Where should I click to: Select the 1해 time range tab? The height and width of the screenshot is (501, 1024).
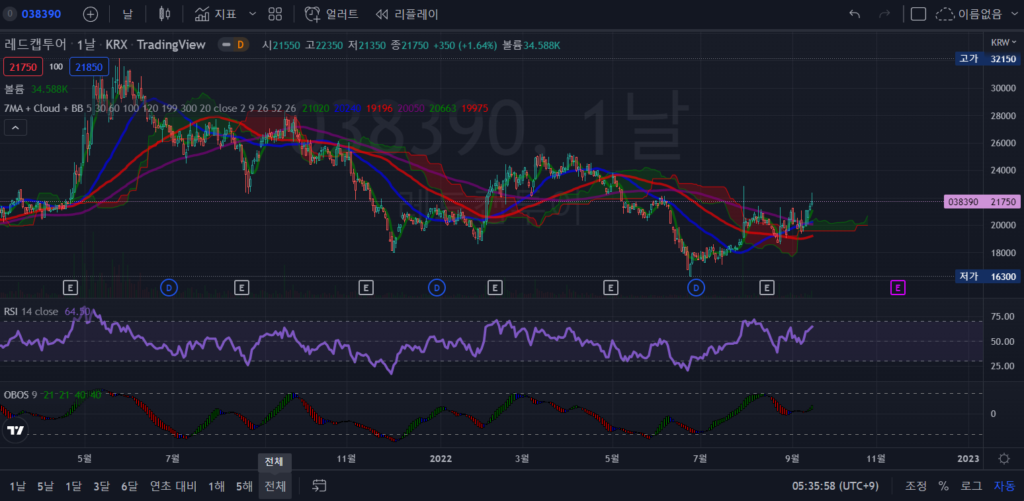[216, 485]
